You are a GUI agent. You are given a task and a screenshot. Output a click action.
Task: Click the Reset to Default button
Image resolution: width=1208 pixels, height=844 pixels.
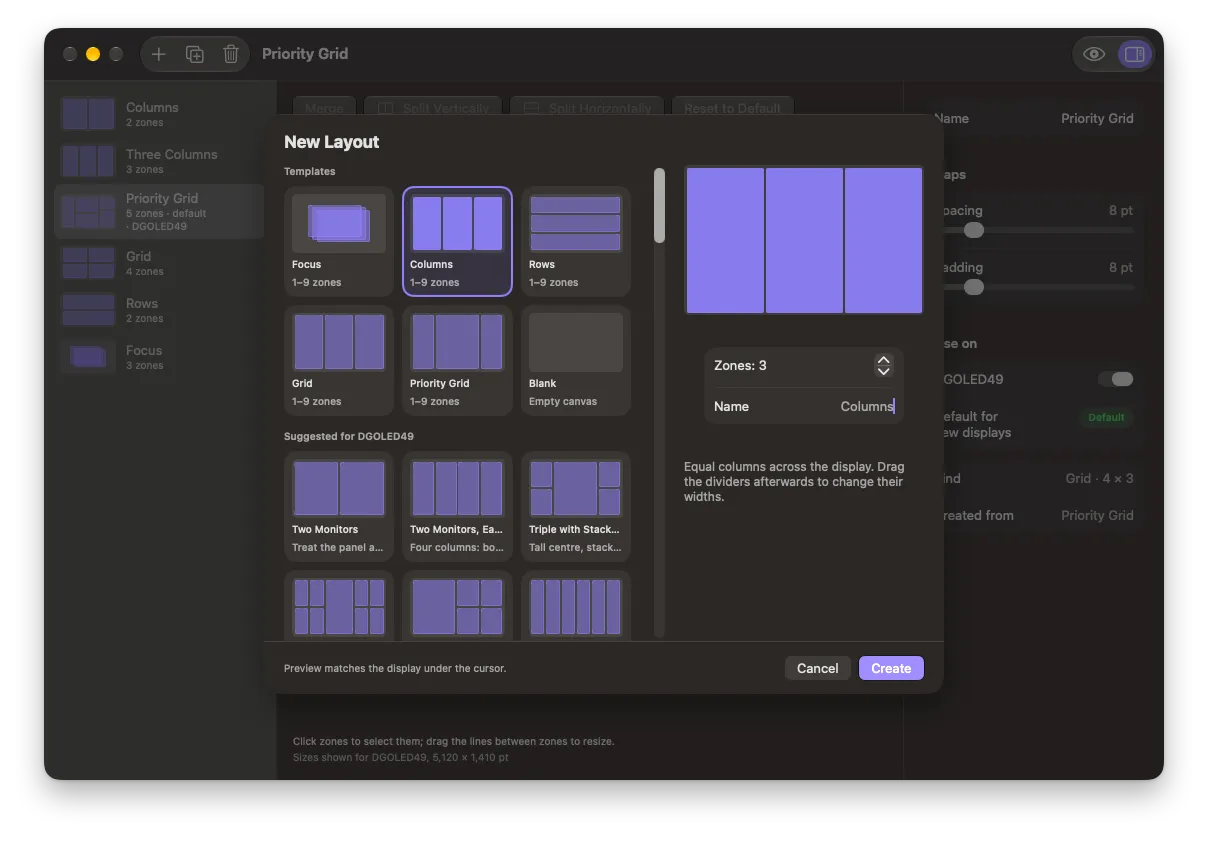pyautogui.click(x=733, y=108)
